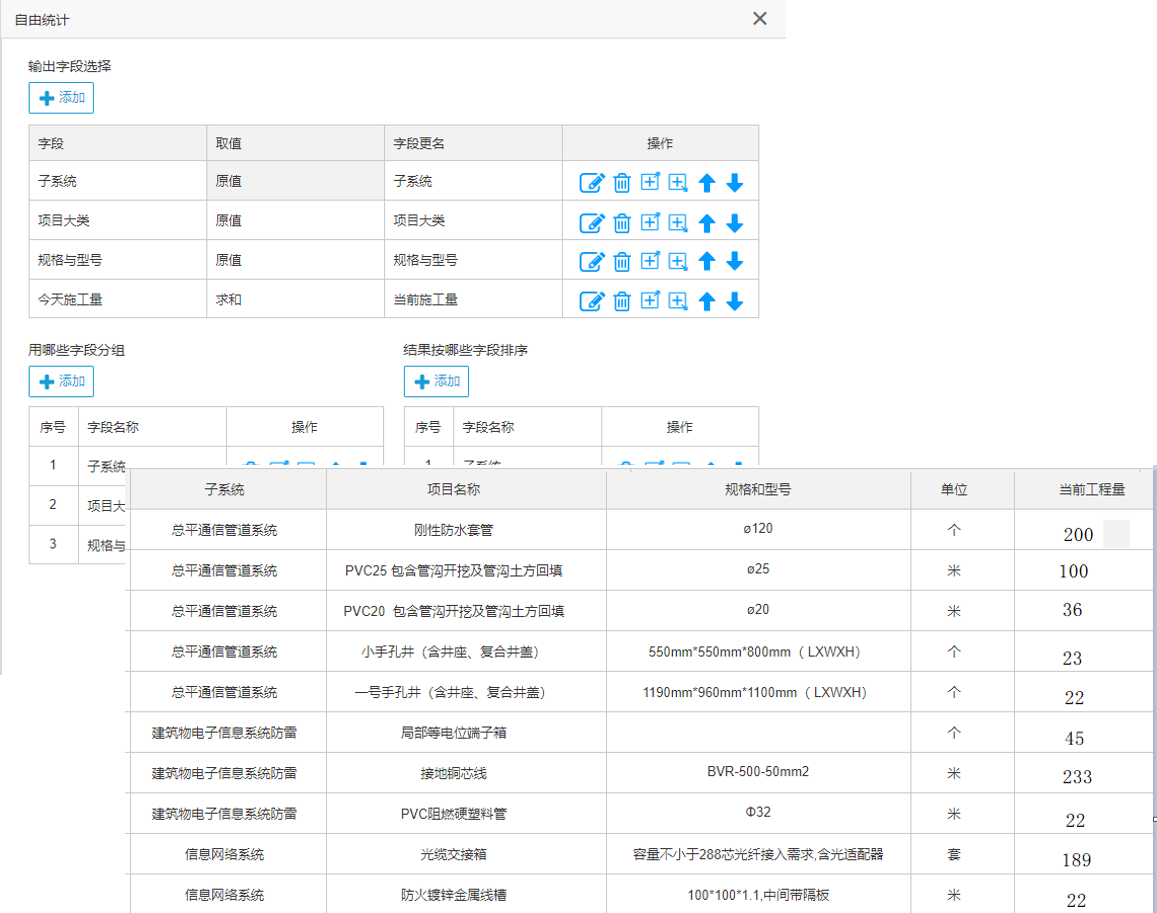Click 添加 under 输出字段选择

click(60, 98)
